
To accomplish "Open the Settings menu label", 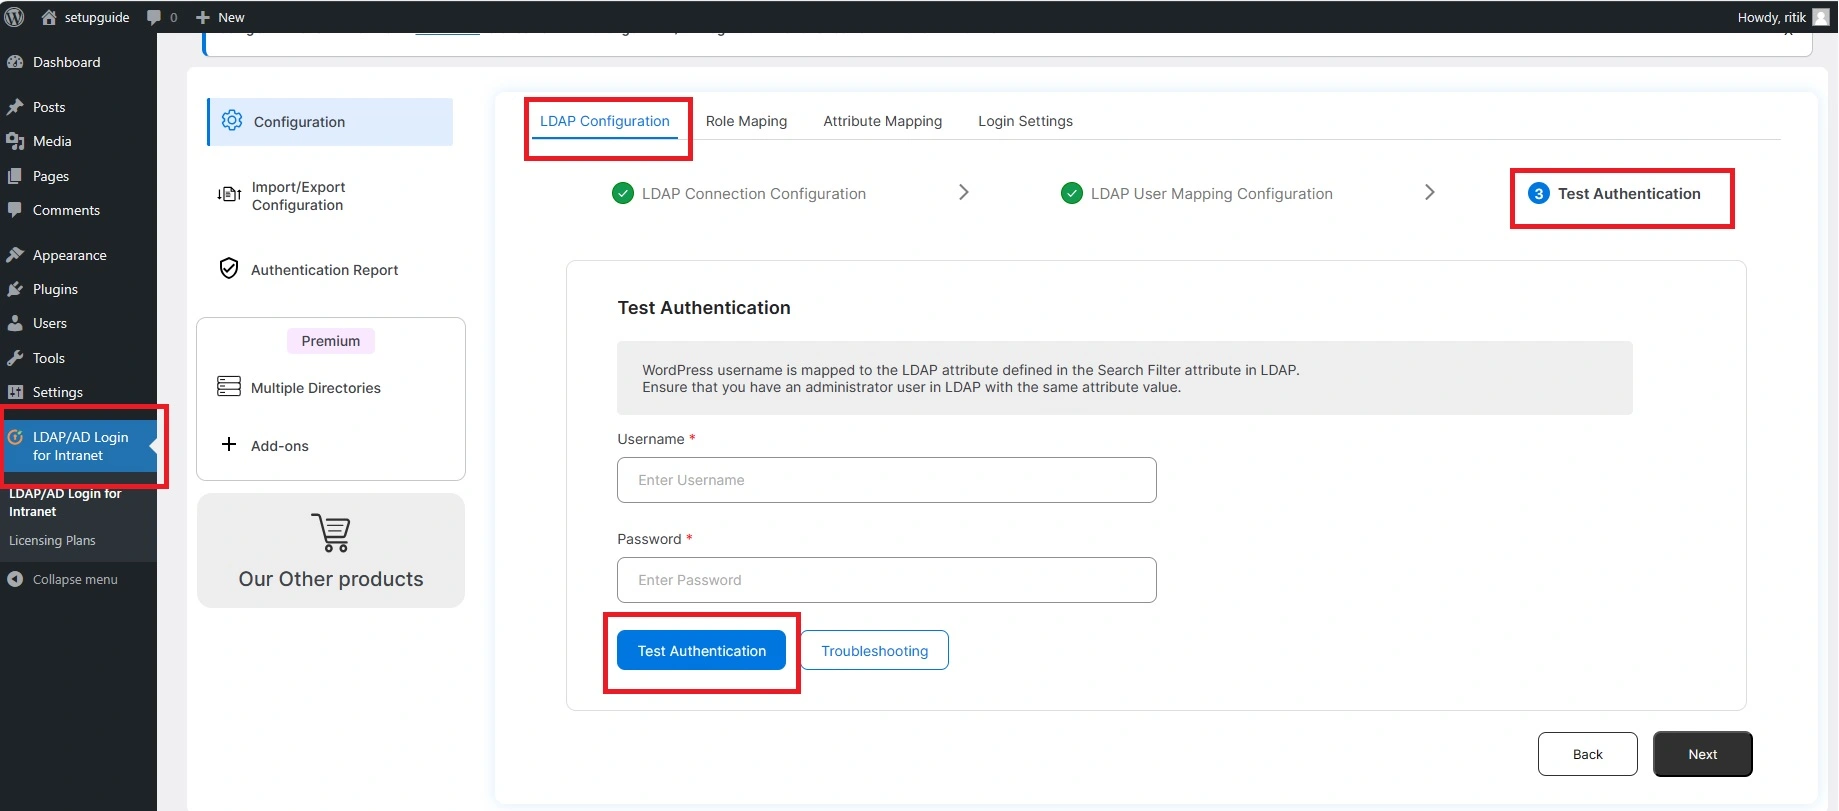I will [x=58, y=392].
